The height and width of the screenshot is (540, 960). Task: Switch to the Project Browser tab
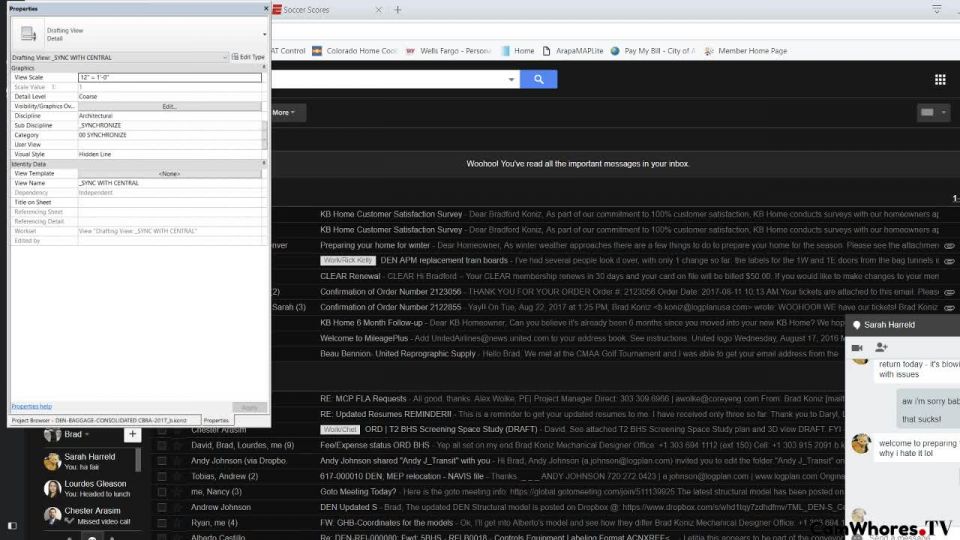point(98,421)
